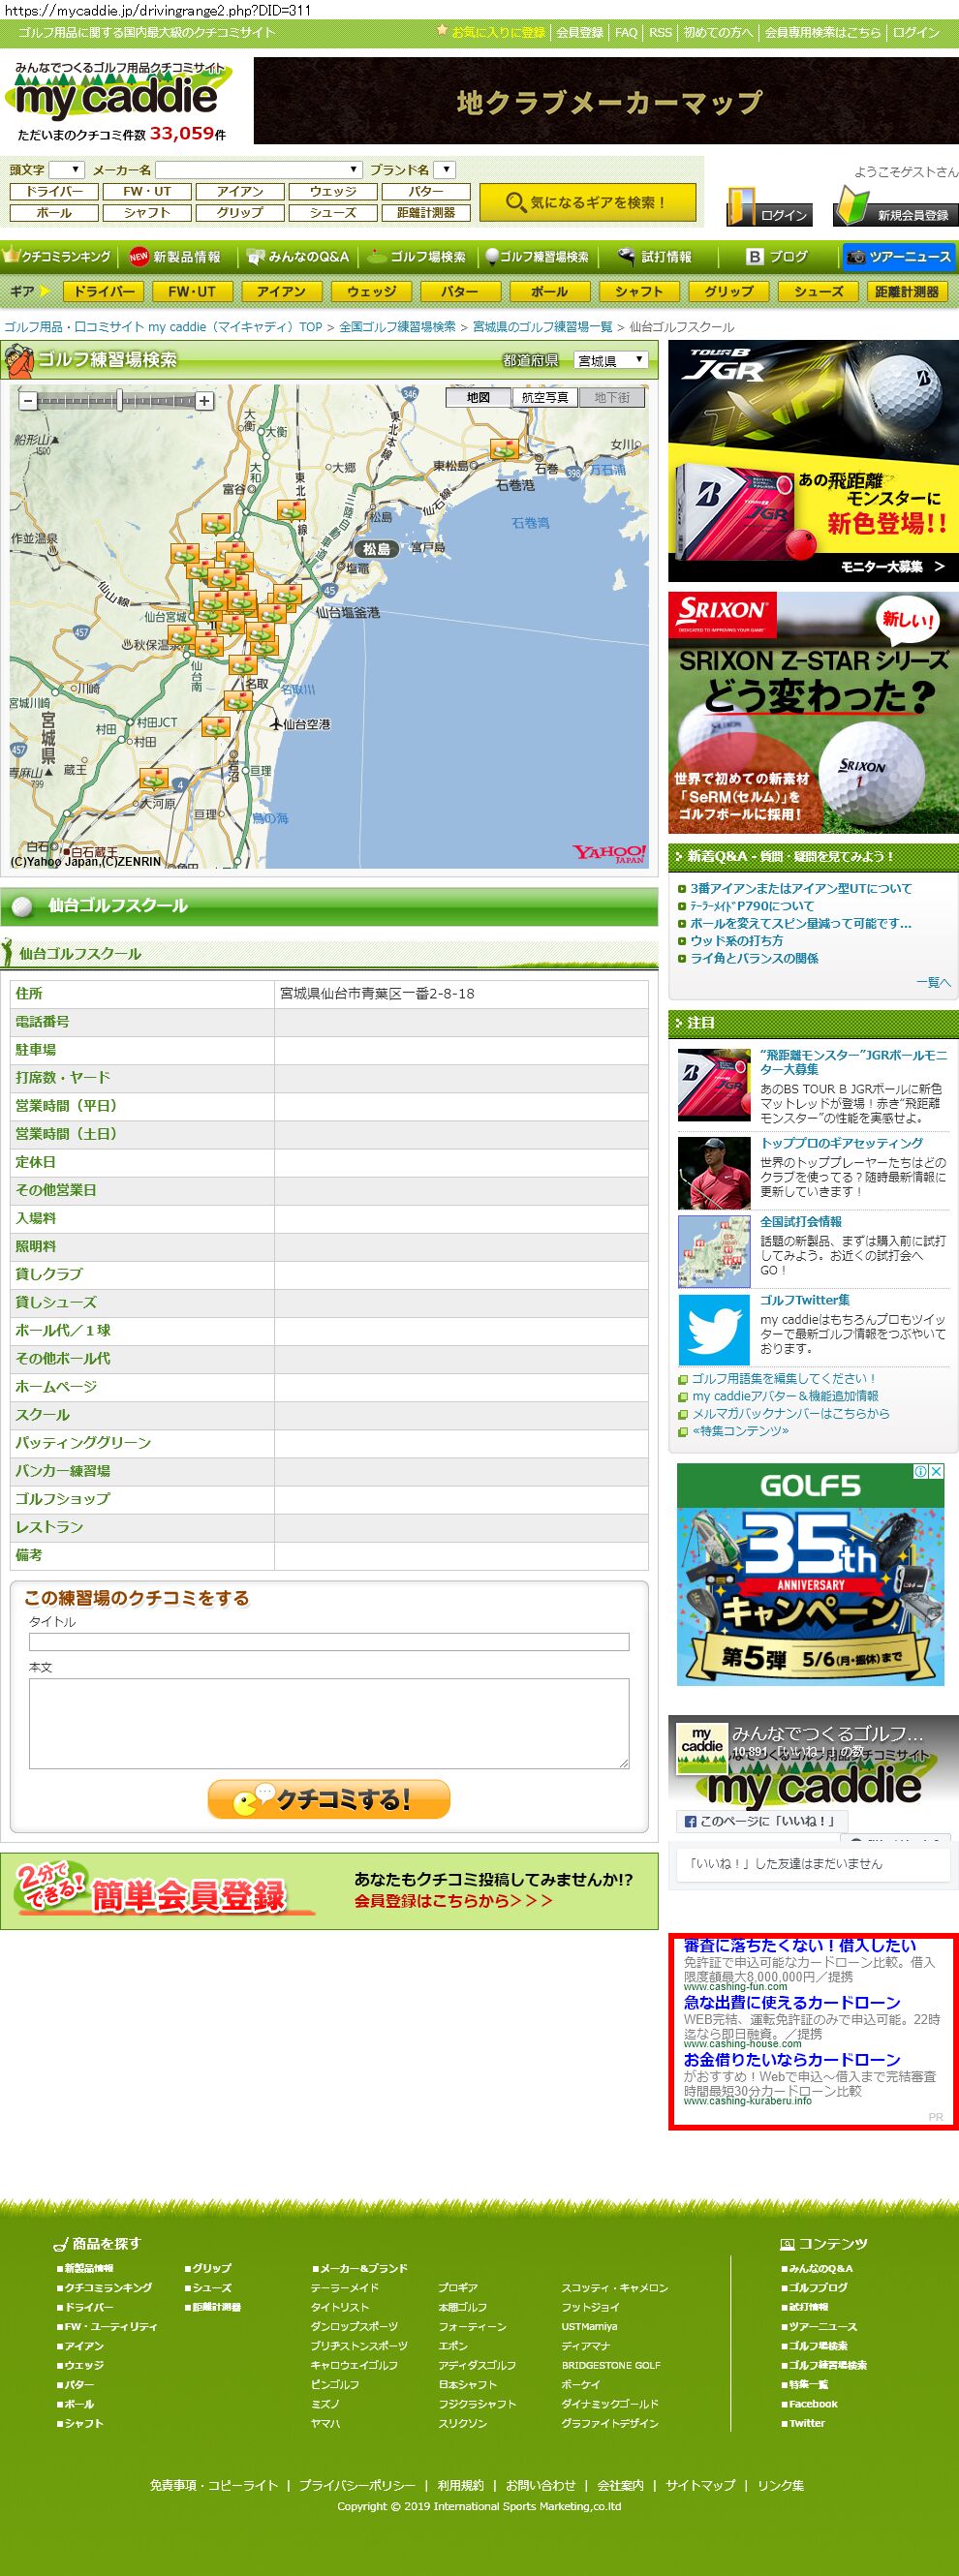This screenshot has height=2576, width=959.
Task: Open the ブランド名 dropdown
Action: 446,170
